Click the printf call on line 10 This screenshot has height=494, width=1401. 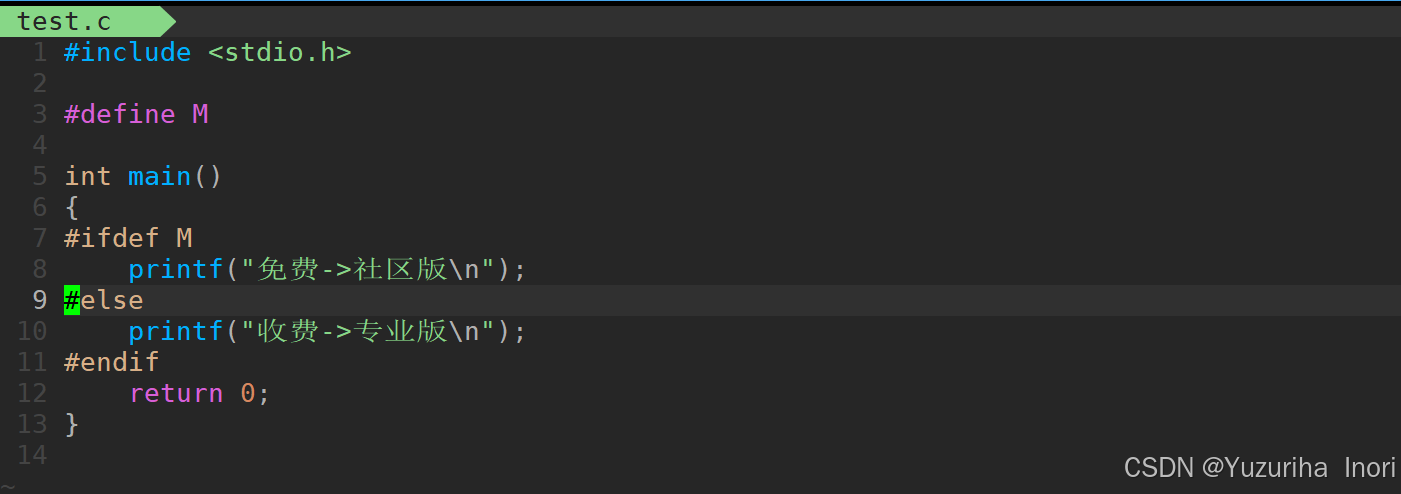(175, 331)
